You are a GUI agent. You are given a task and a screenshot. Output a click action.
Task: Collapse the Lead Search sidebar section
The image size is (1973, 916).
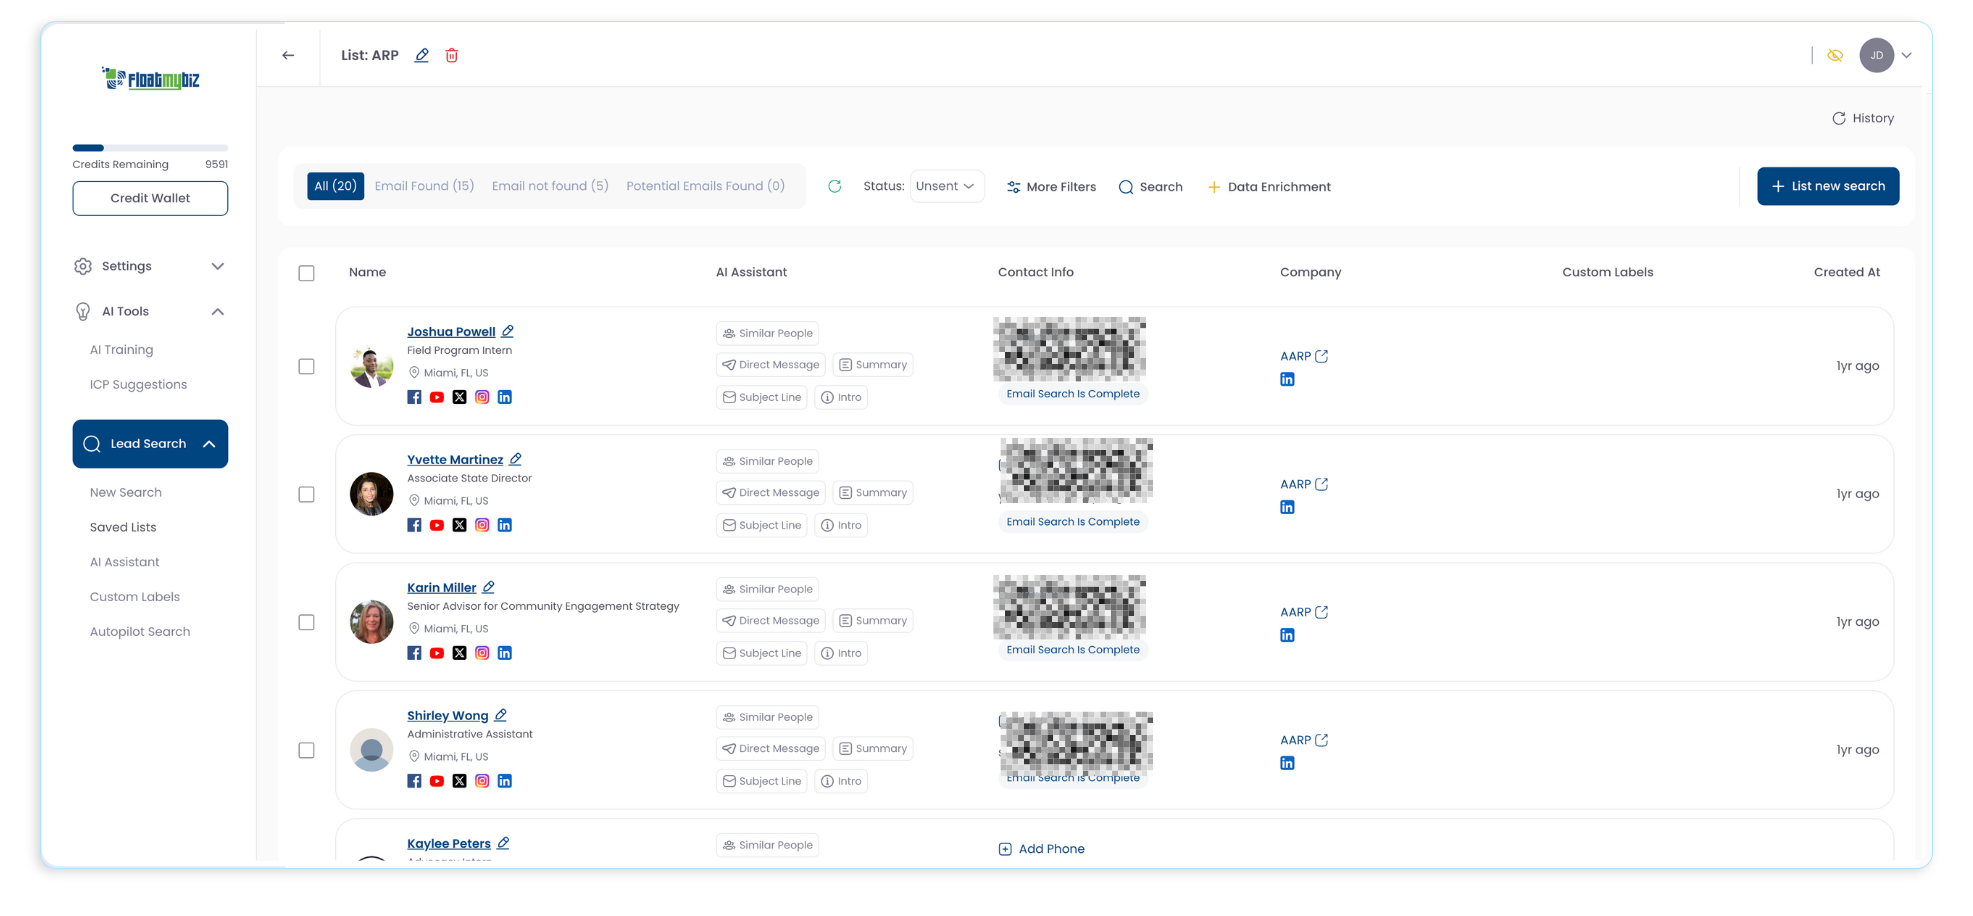[150, 444]
